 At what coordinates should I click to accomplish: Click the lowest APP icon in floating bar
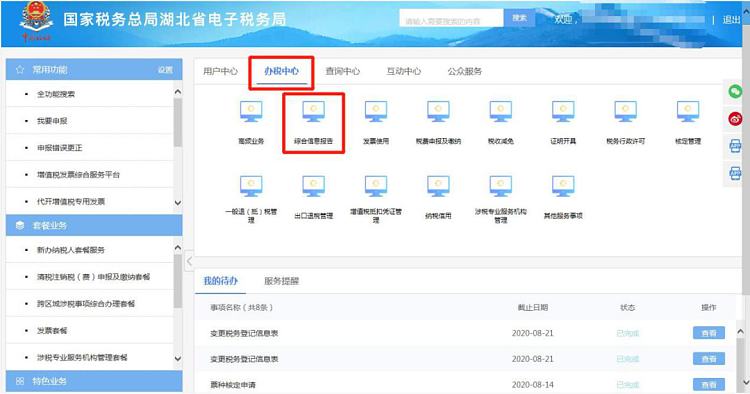[x=735, y=173]
